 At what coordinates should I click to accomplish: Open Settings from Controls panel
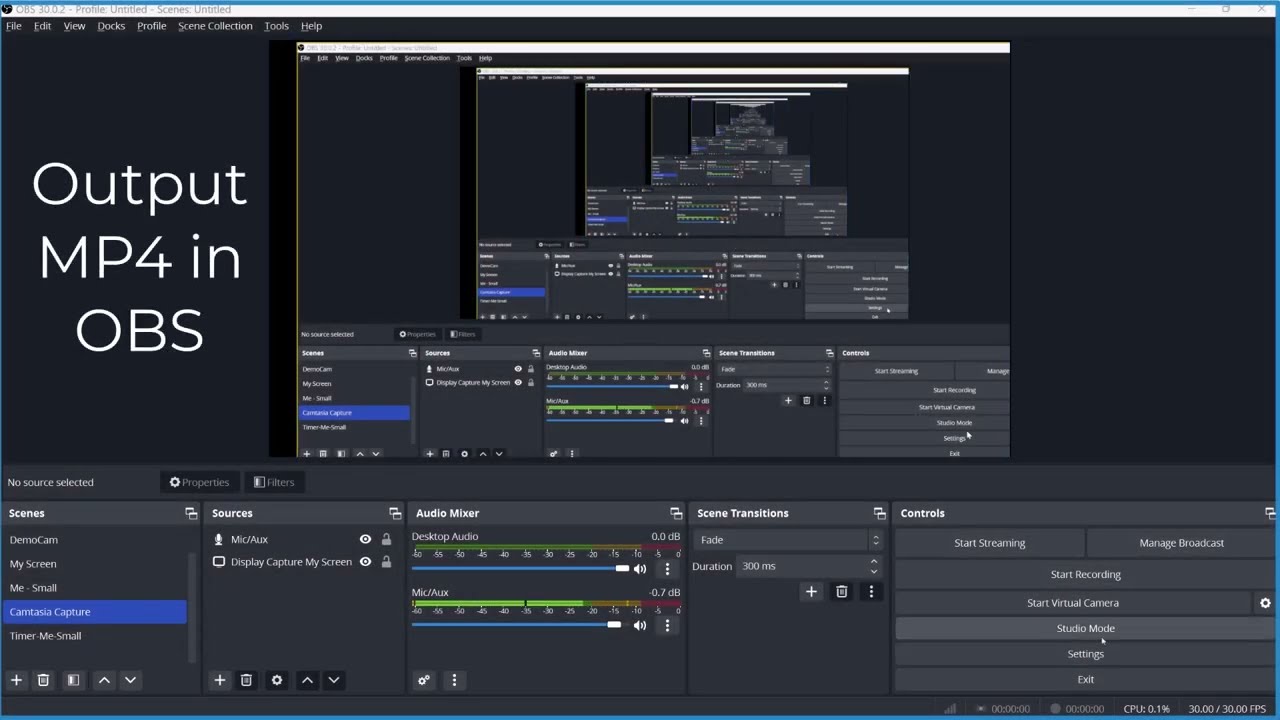1085,654
